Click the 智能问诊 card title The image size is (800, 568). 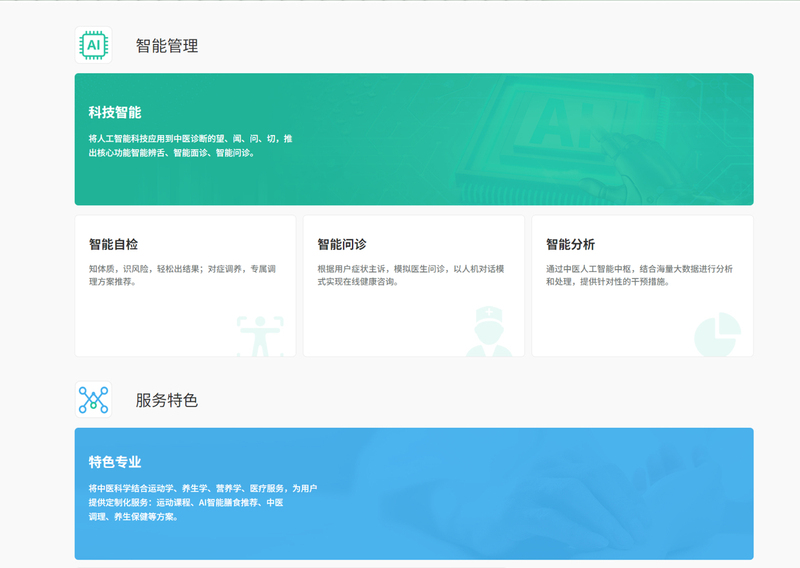coord(342,244)
